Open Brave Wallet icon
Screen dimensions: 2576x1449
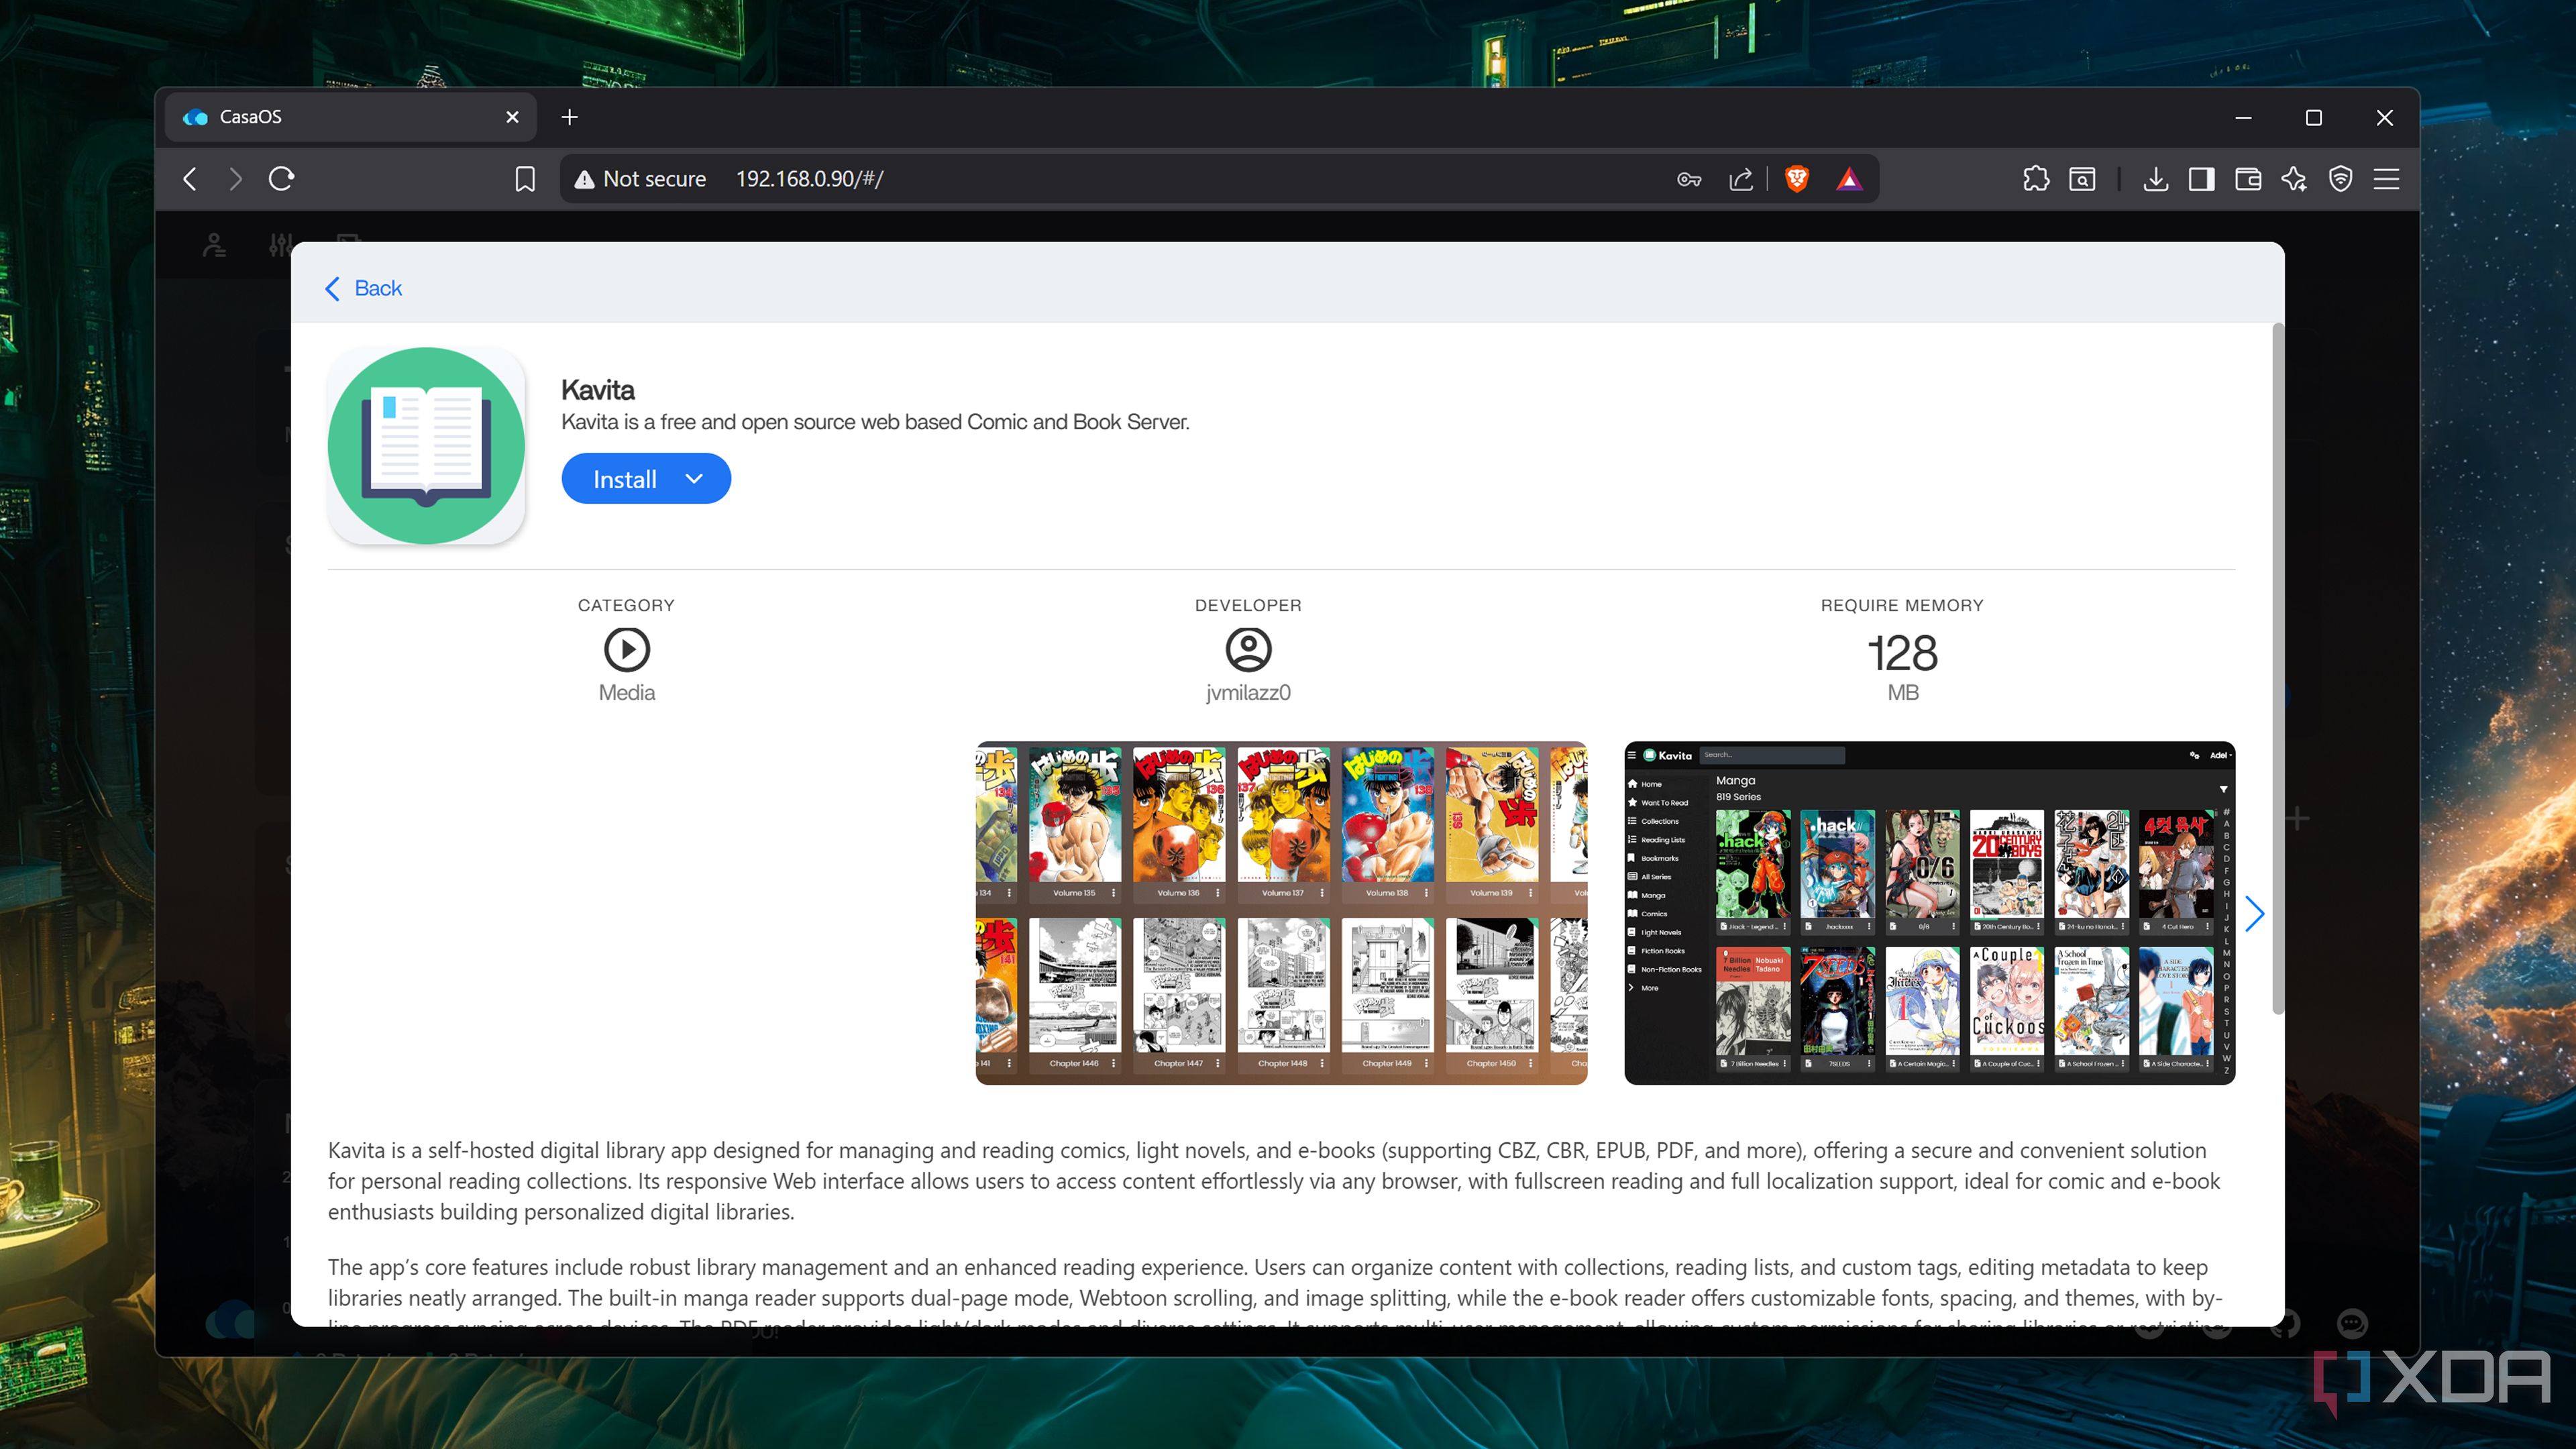tap(2248, 179)
